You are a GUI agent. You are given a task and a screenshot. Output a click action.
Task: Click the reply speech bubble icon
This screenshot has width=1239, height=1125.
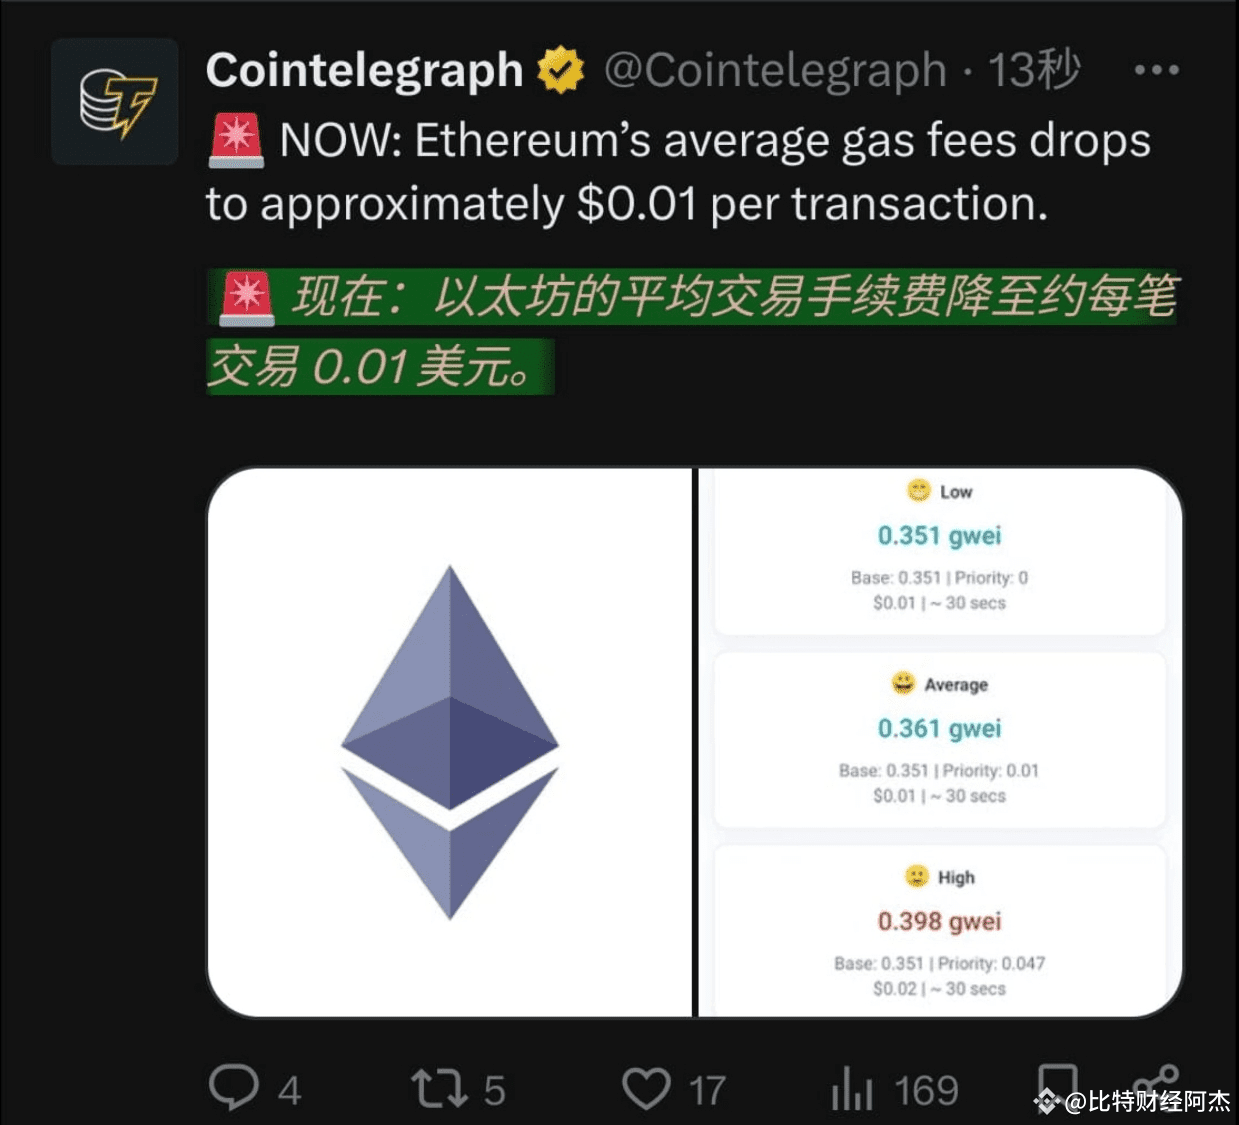pyautogui.click(x=233, y=1088)
